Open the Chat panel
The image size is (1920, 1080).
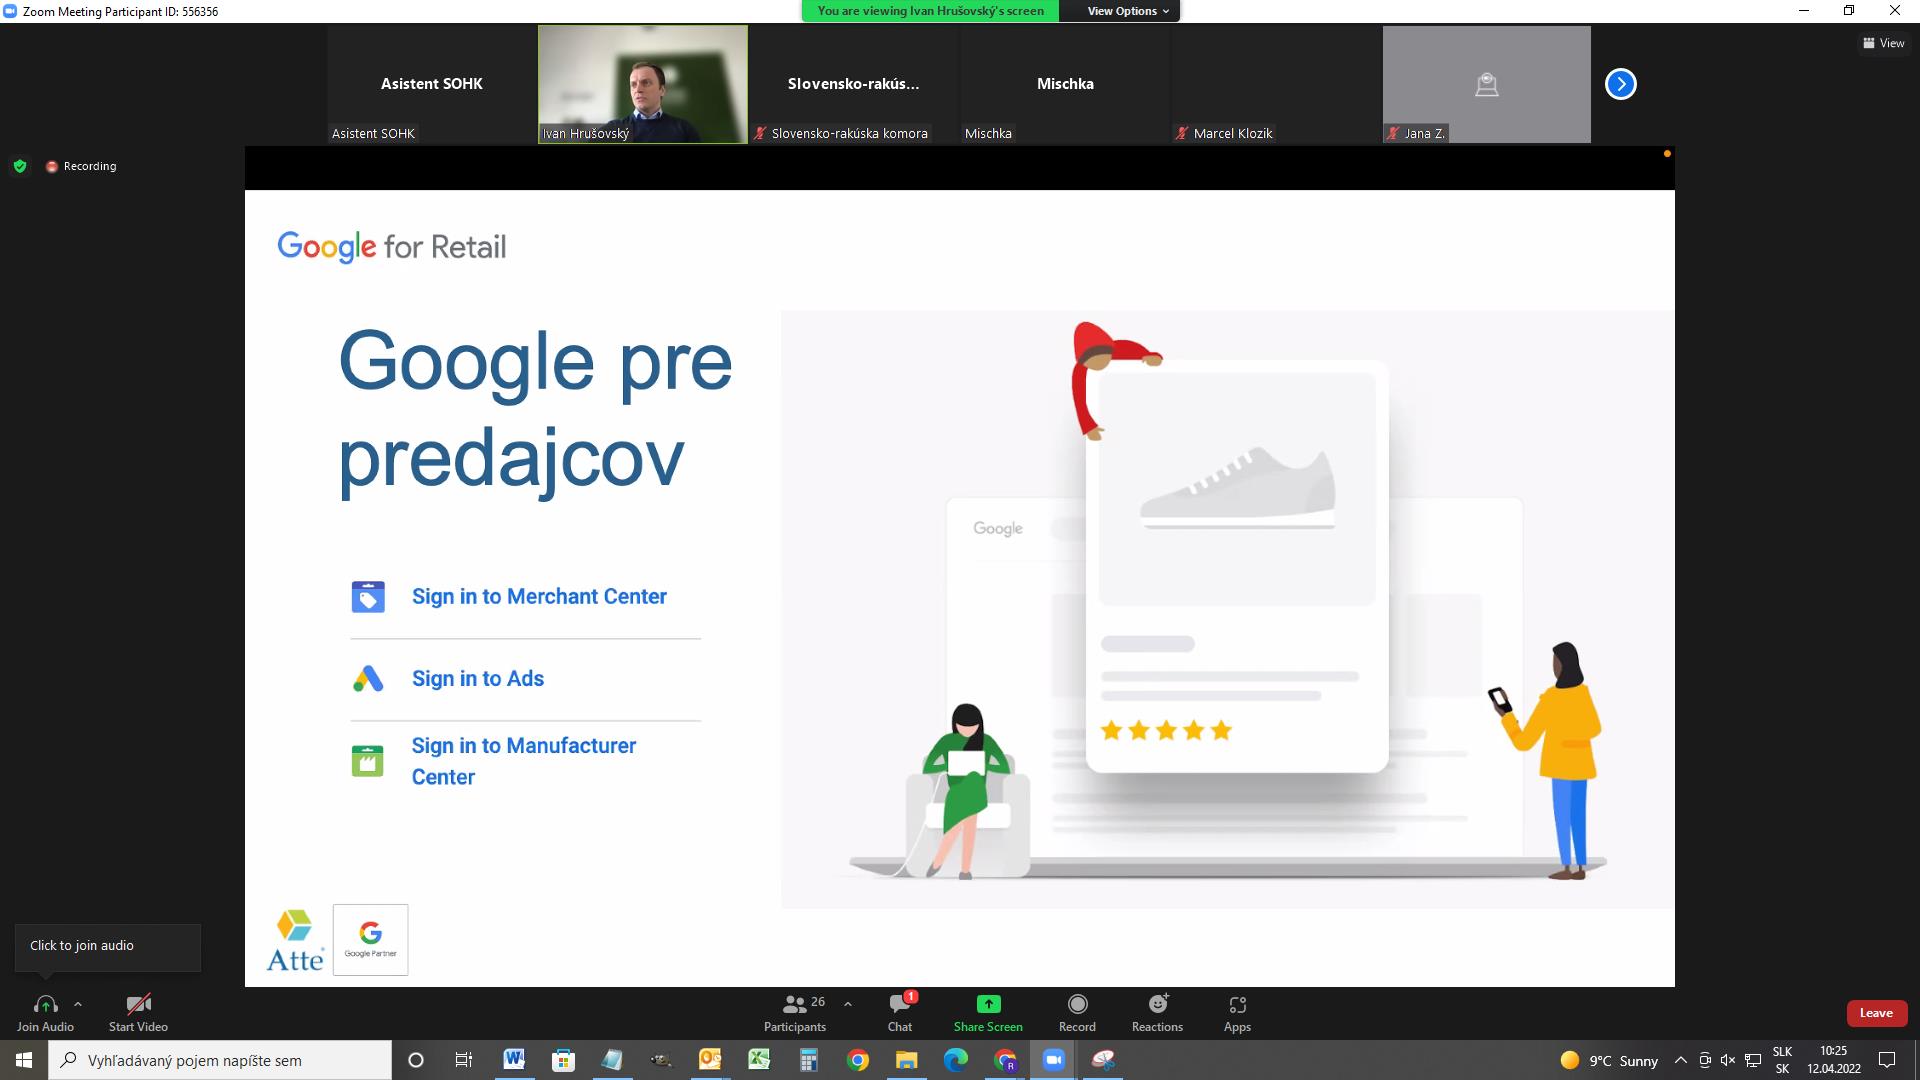point(900,1012)
